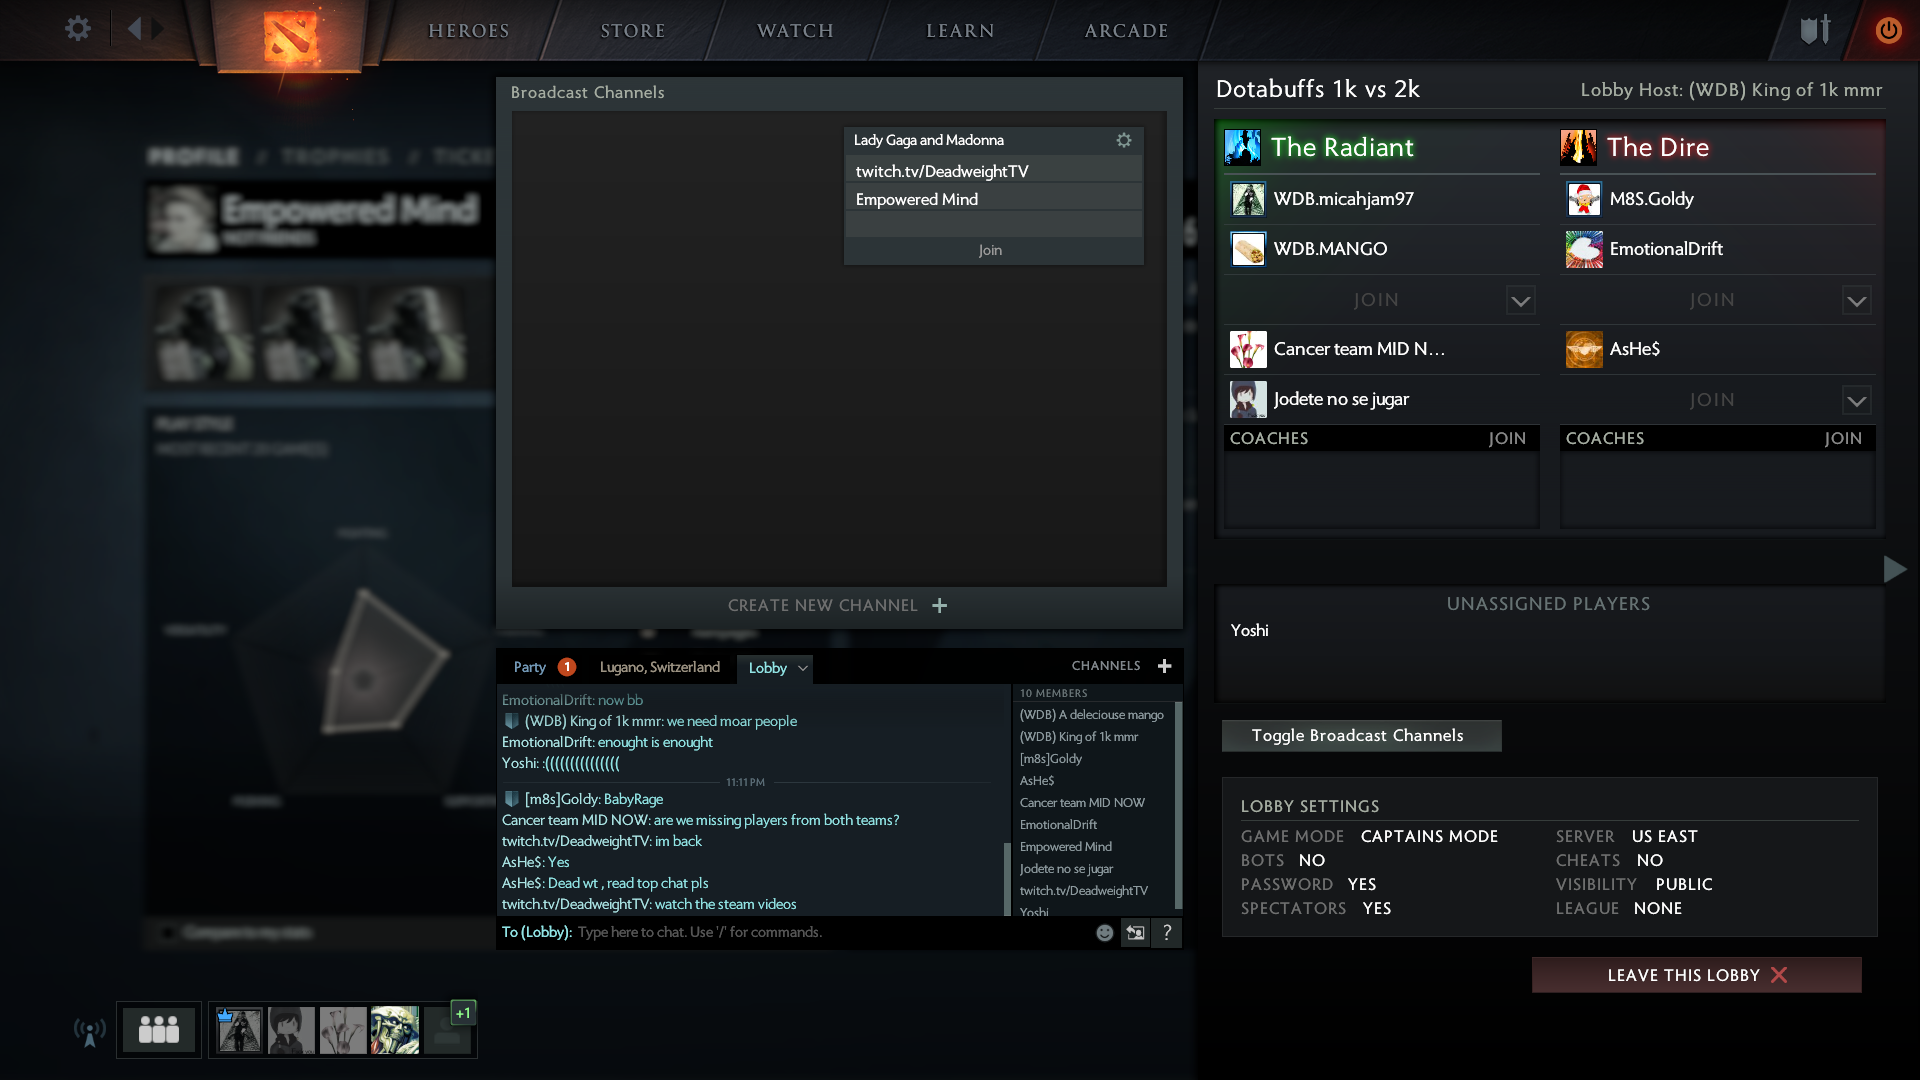The width and height of the screenshot is (1920, 1080).
Task: Open the Watch menu
Action: pos(795,31)
